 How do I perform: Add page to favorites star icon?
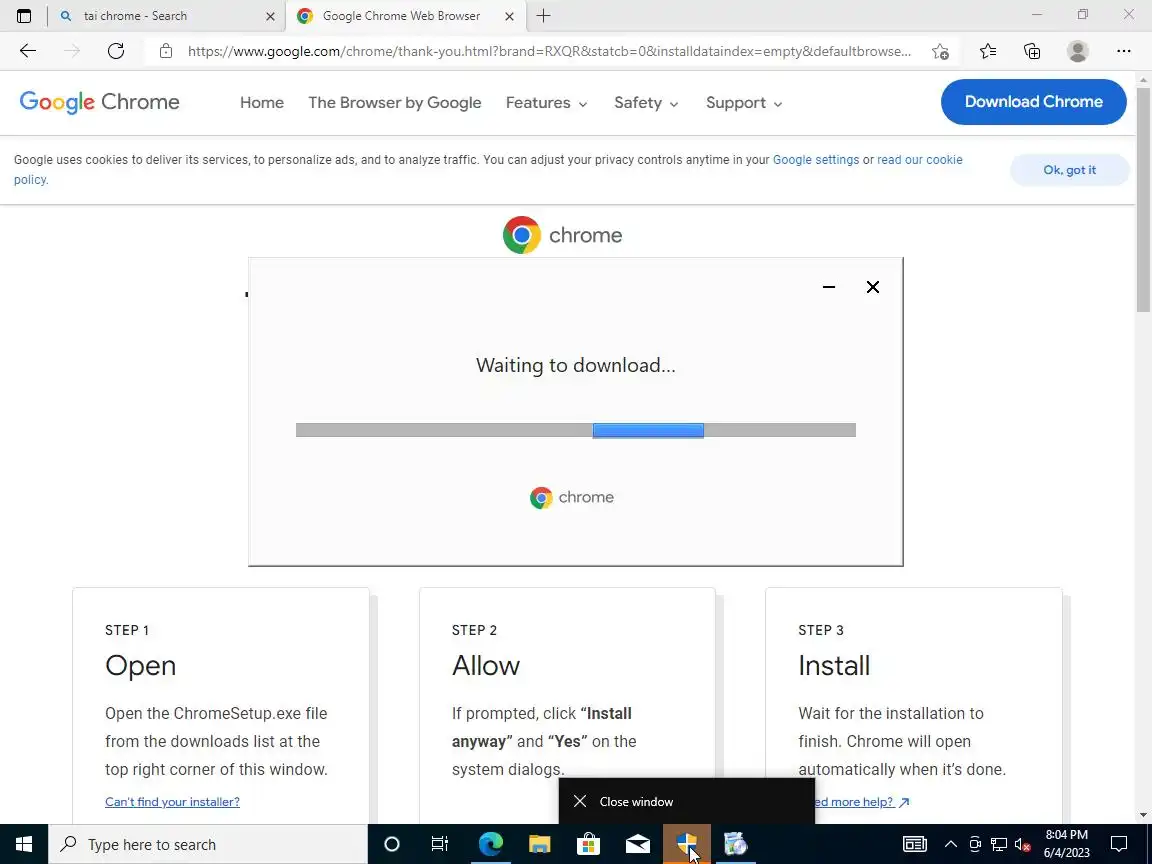coord(940,51)
